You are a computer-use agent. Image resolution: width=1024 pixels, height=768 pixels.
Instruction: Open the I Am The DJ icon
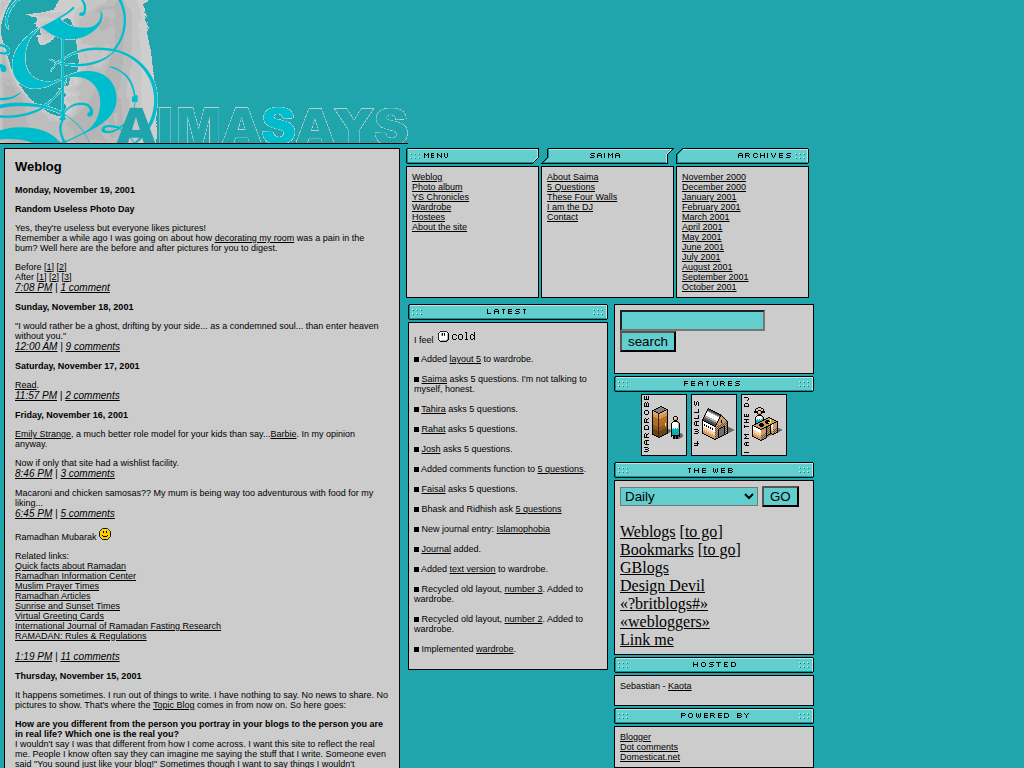pyautogui.click(x=764, y=425)
